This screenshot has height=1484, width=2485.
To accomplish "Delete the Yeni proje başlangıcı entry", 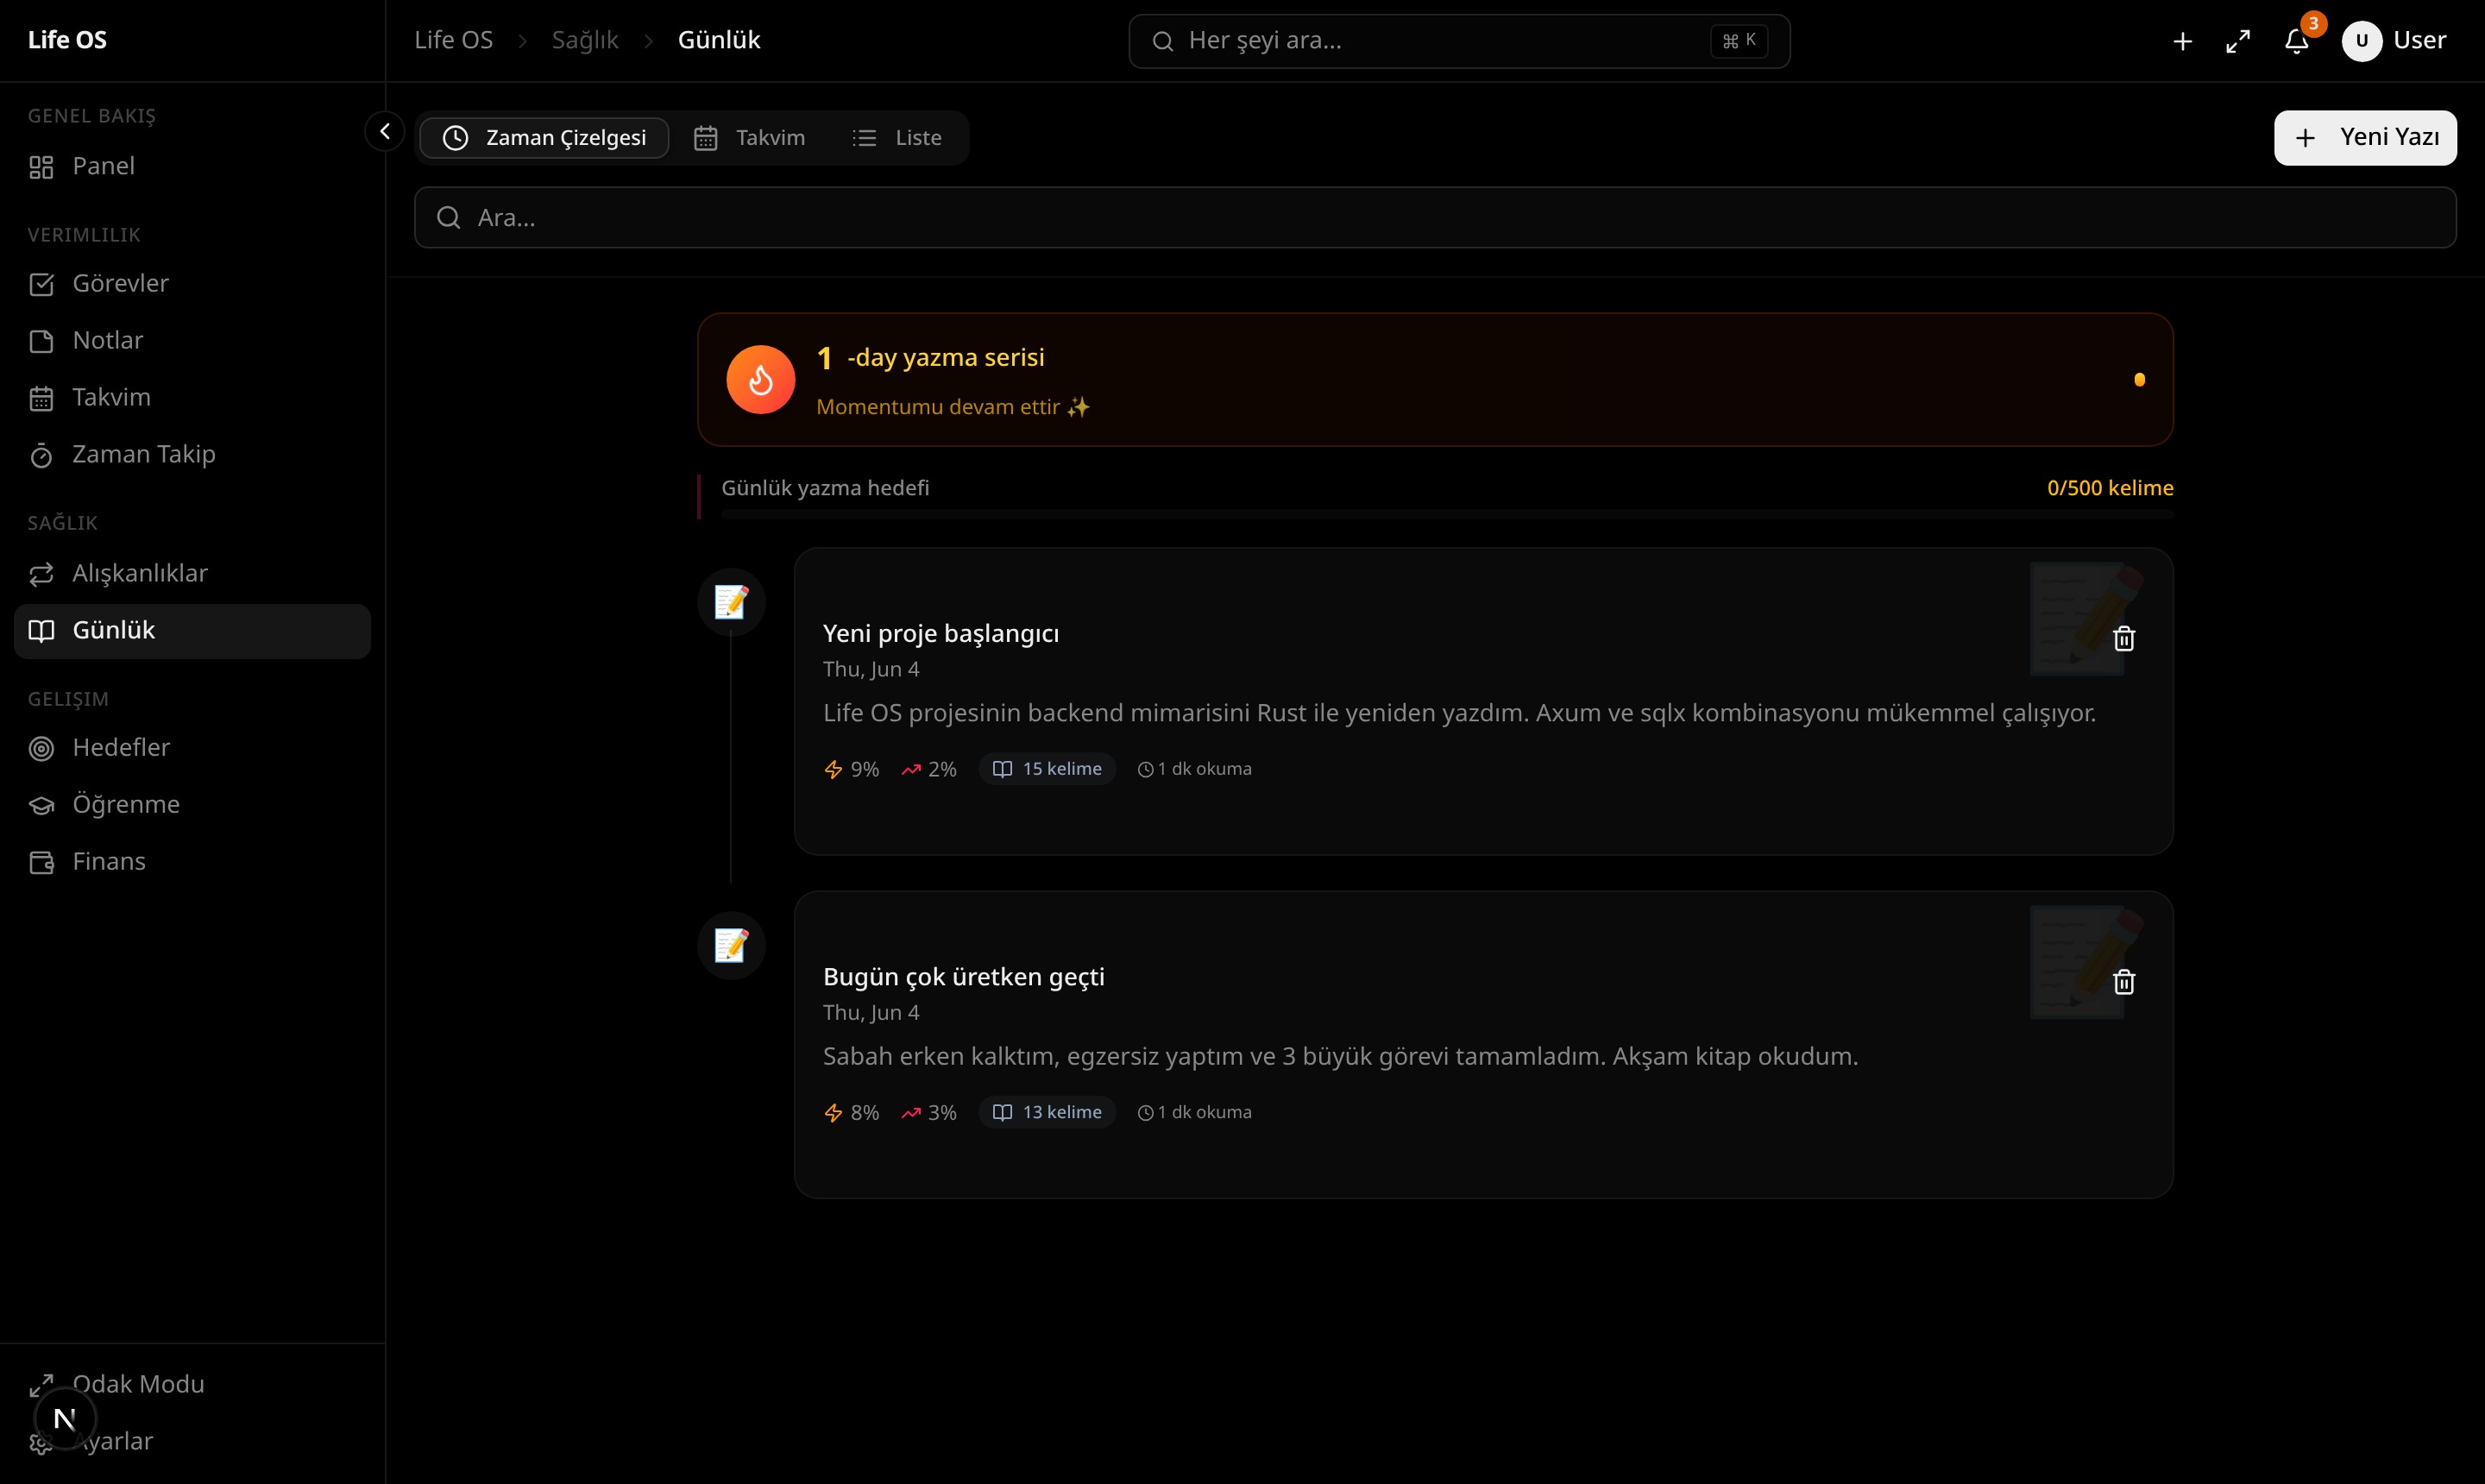I will point(2124,639).
